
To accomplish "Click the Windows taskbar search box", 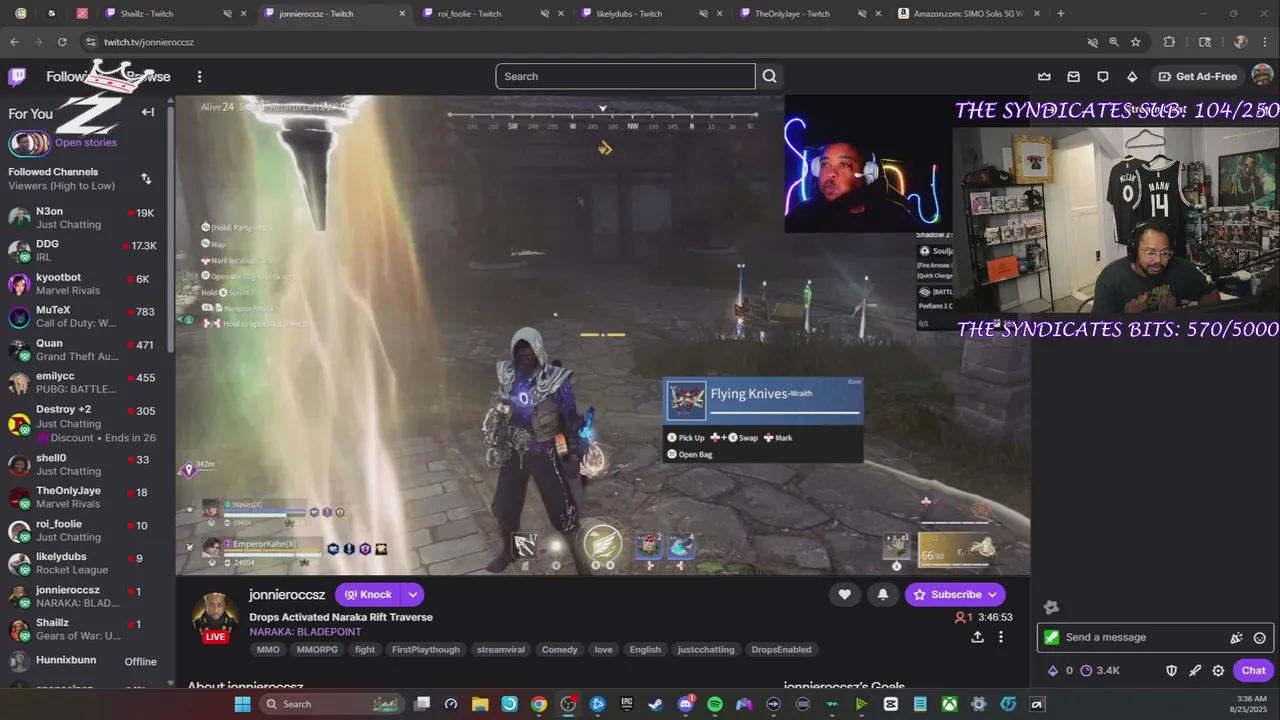I will (332, 704).
